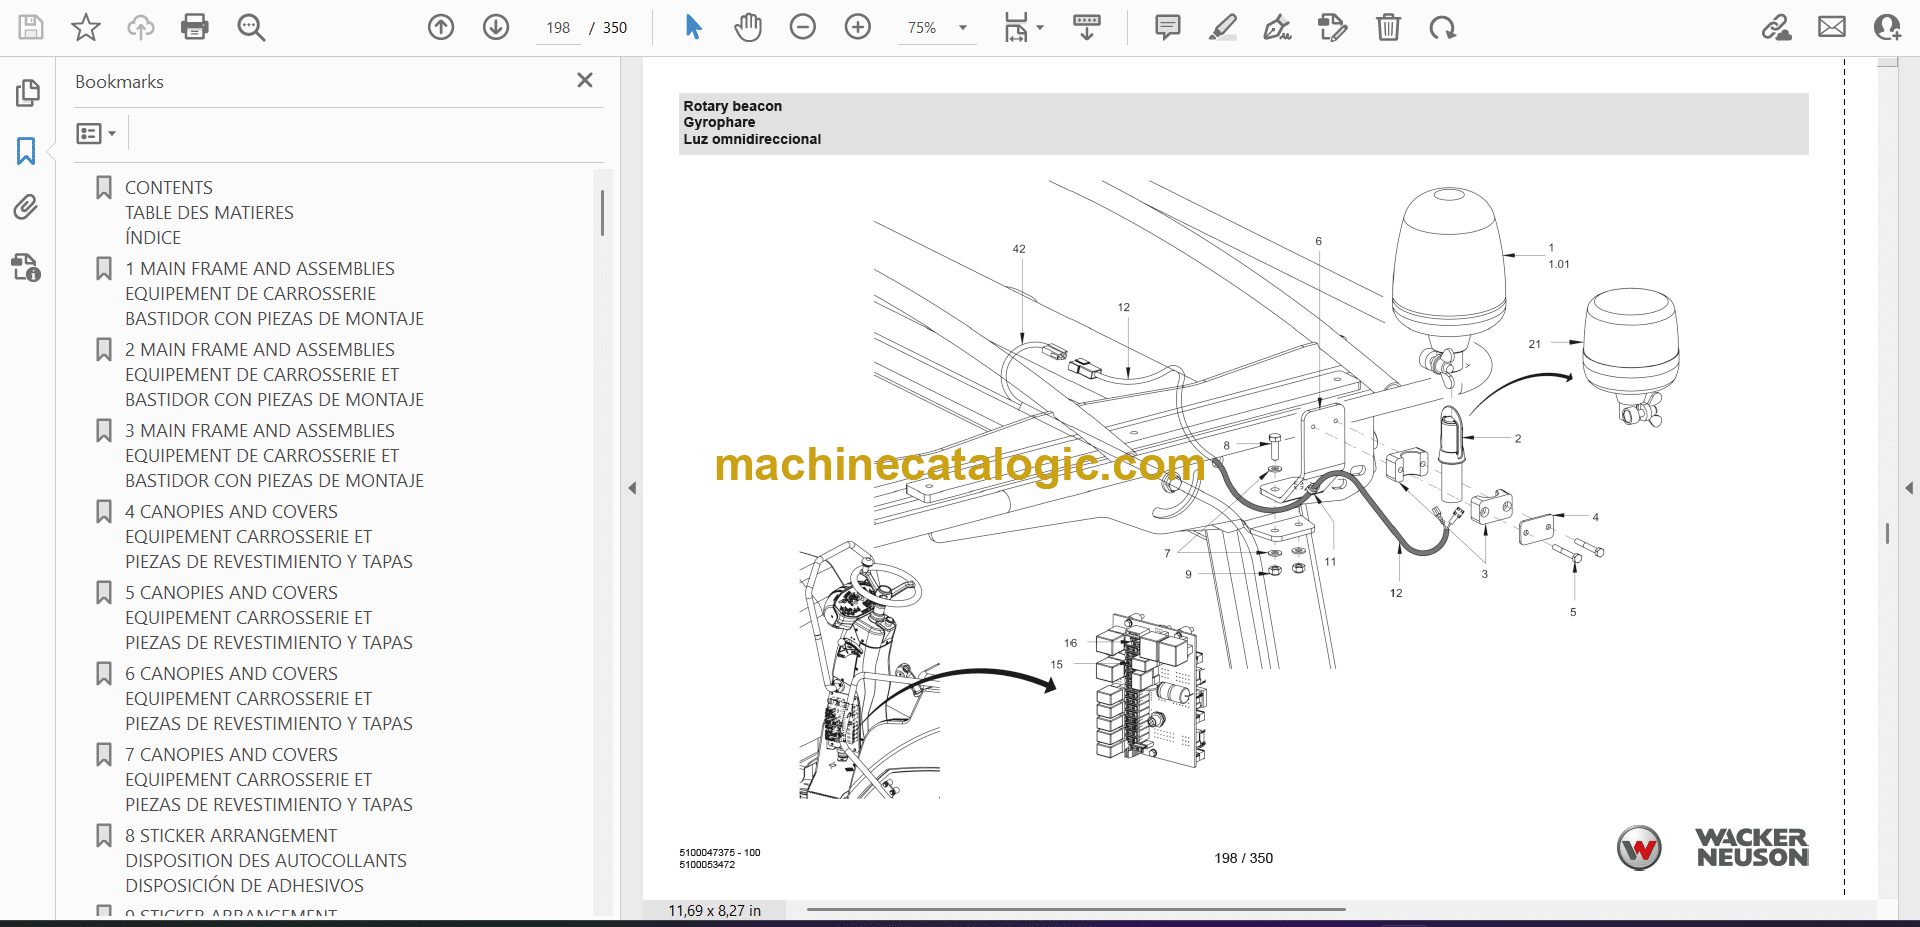Select the highlighter pen tool
Image resolution: width=1920 pixels, height=927 pixels.
[x=1222, y=27]
